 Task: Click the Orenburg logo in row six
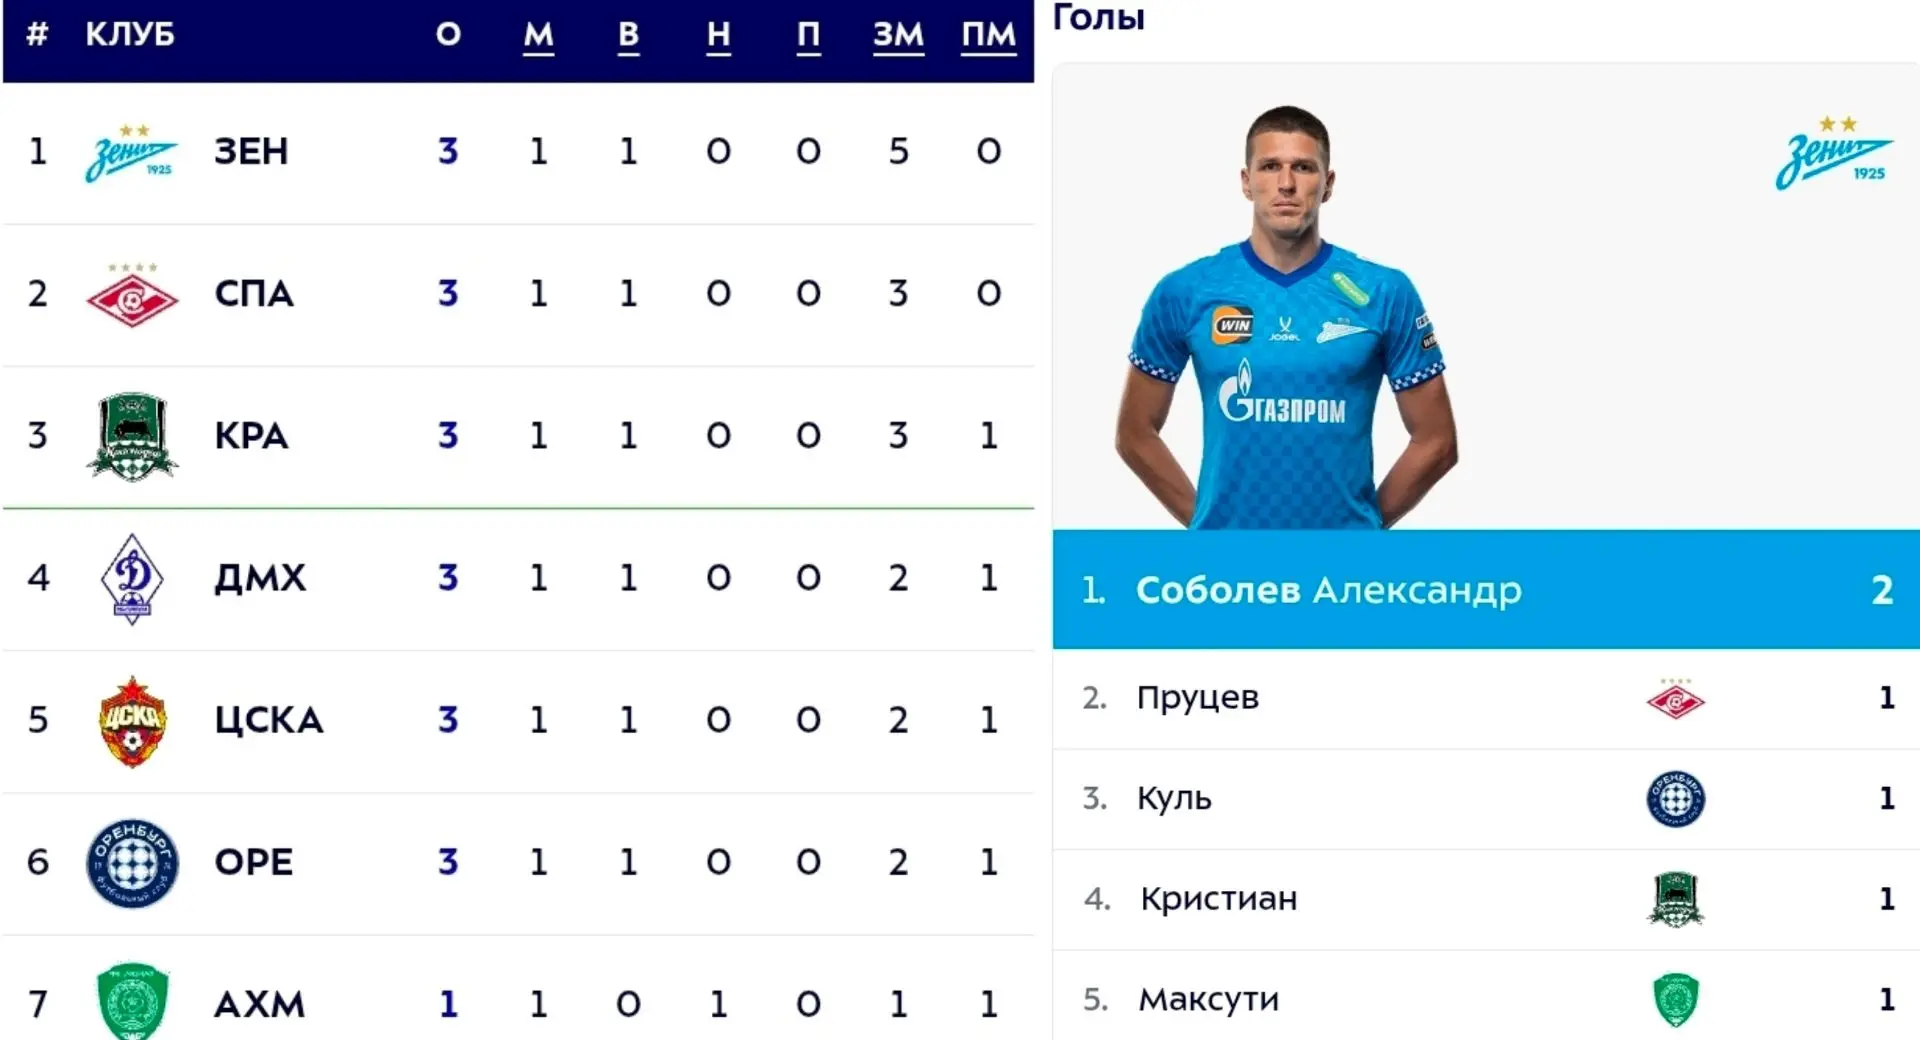[x=132, y=863]
